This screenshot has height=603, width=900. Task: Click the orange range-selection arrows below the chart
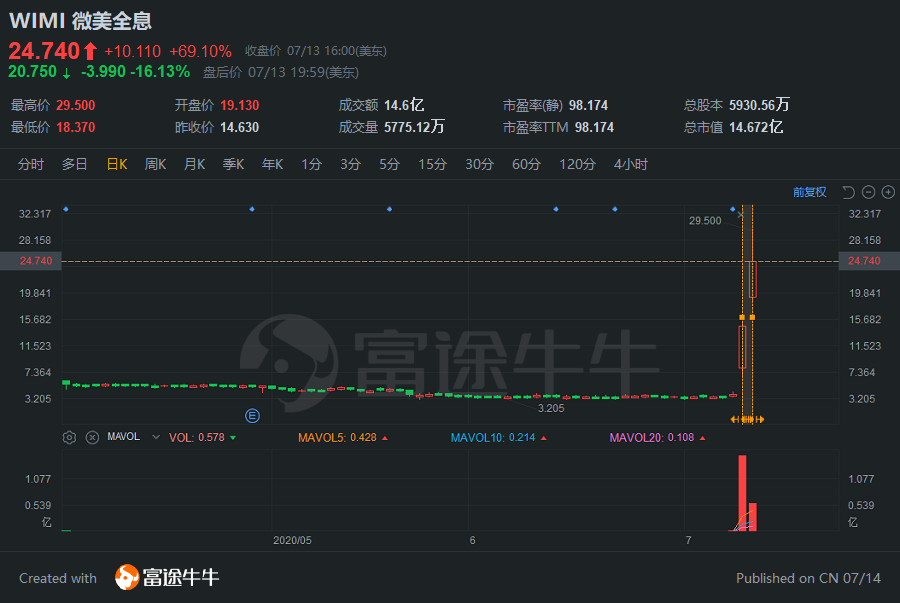pyautogui.click(x=747, y=419)
